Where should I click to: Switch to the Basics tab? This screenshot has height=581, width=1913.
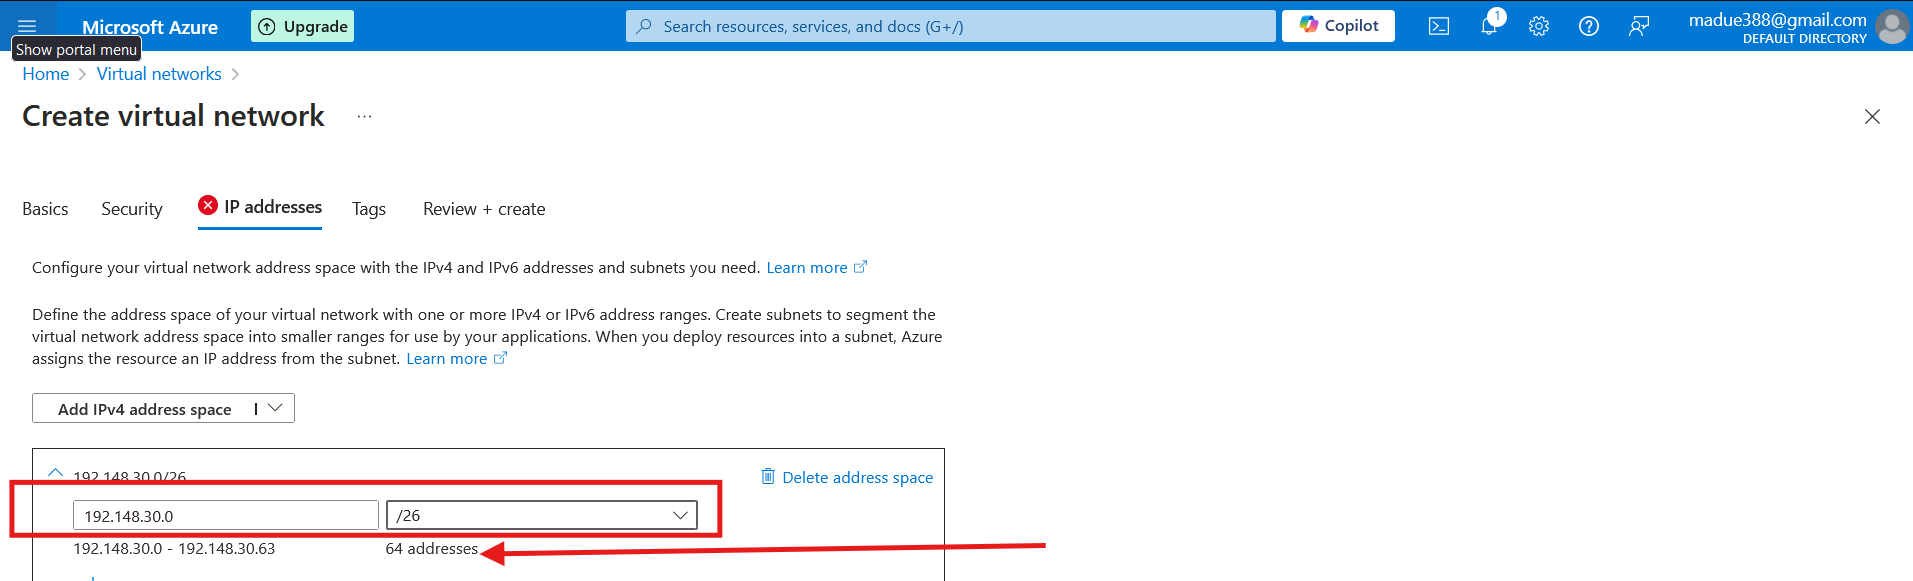[45, 209]
